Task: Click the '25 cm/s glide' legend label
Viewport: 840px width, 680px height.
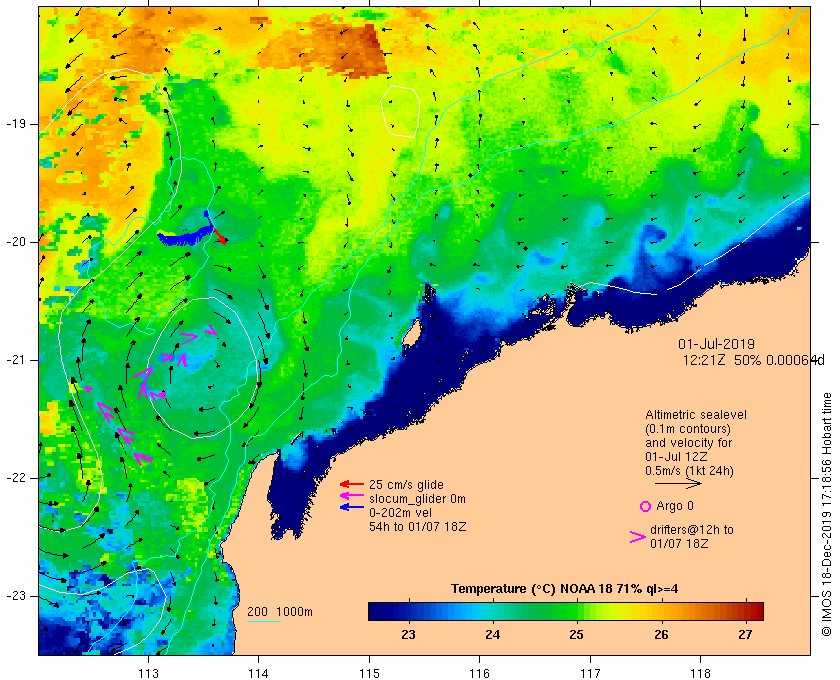Action: (406, 485)
